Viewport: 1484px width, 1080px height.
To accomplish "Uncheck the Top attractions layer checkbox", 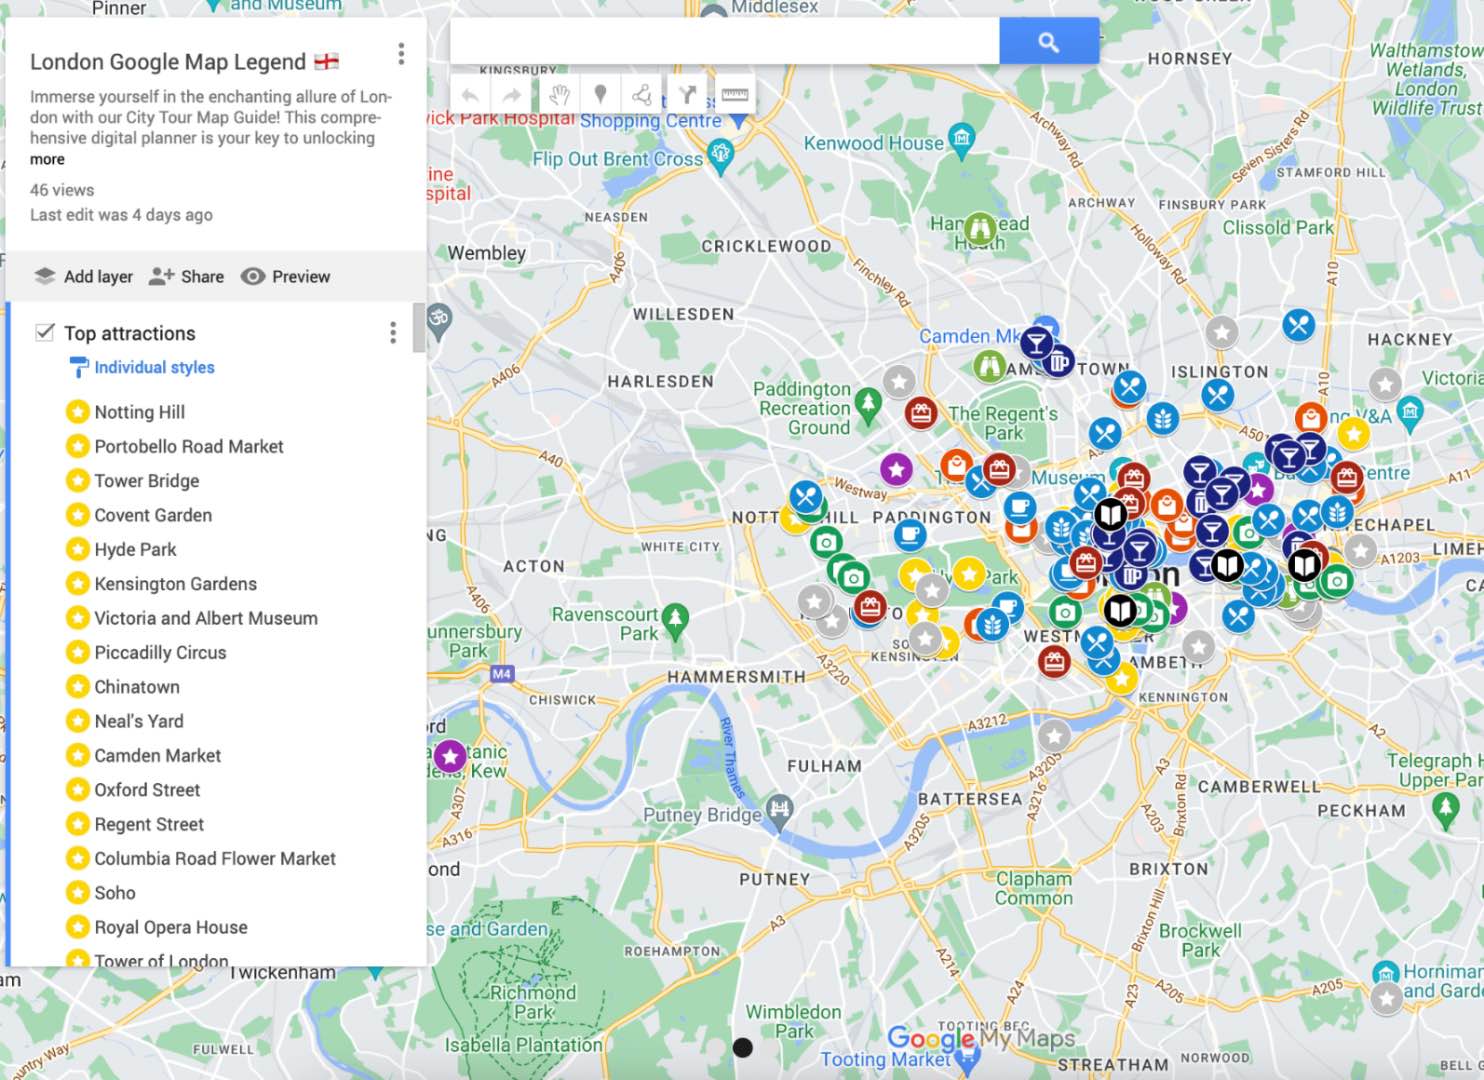I will click(45, 332).
